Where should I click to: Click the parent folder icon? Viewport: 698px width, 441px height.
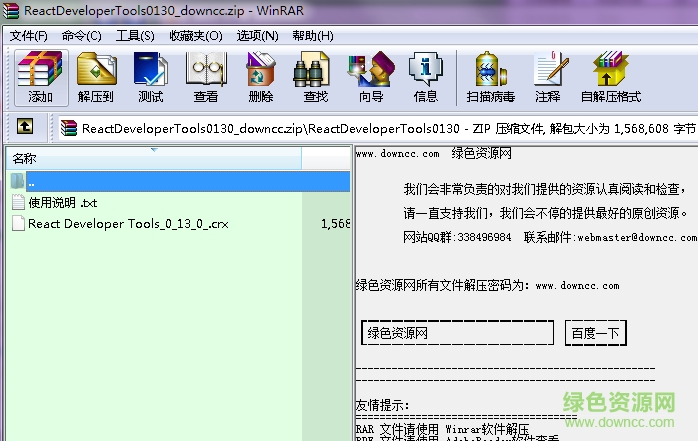17,181
